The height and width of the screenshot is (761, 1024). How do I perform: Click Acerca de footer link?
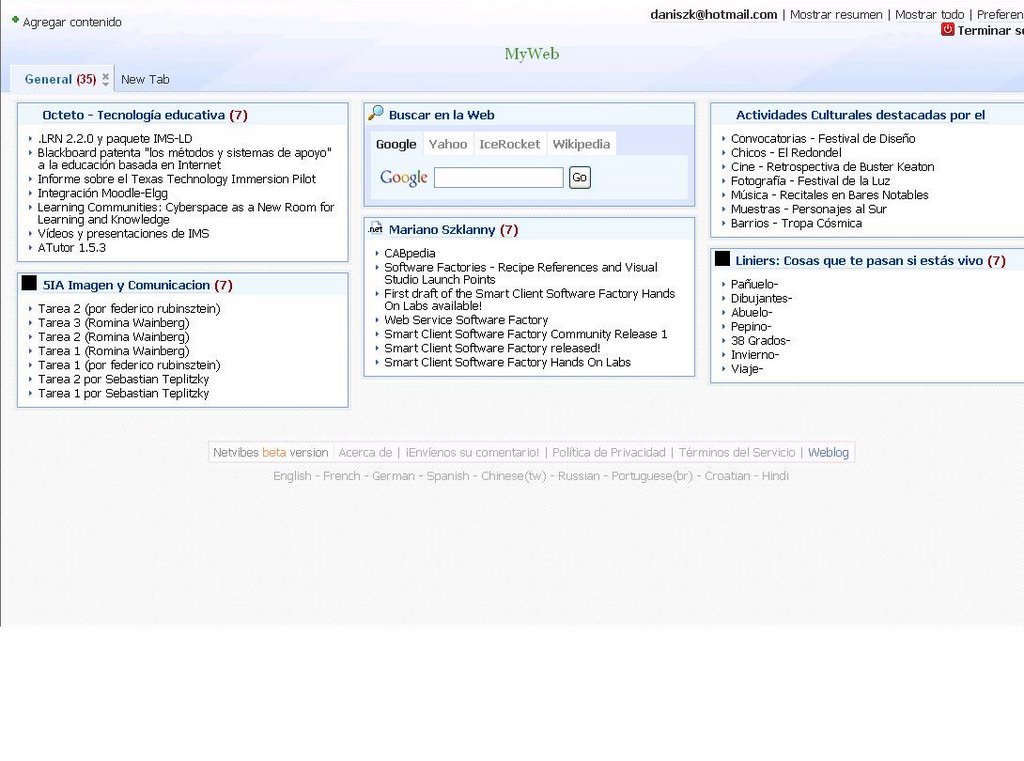[x=365, y=453]
